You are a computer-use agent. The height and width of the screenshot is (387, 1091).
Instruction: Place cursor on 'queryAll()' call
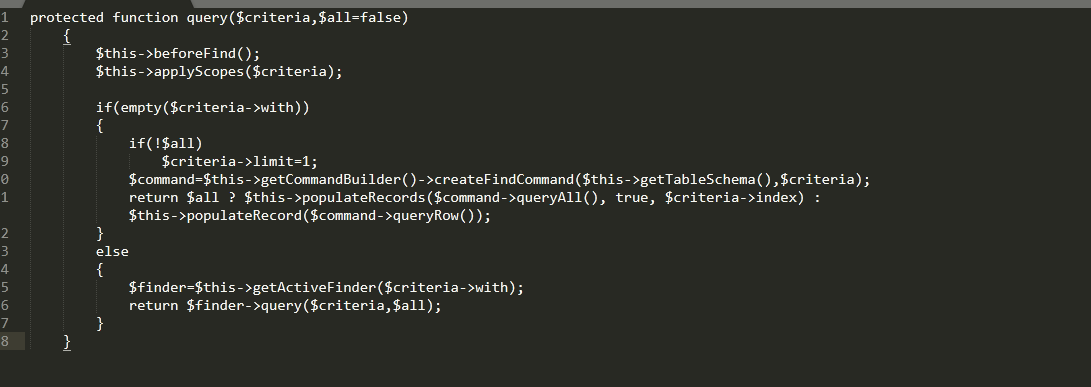tap(558, 198)
